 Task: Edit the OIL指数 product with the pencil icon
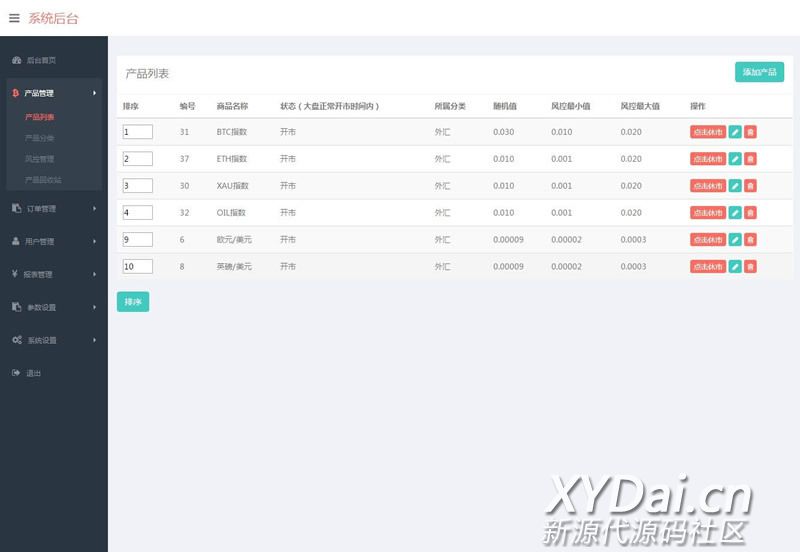(x=735, y=212)
